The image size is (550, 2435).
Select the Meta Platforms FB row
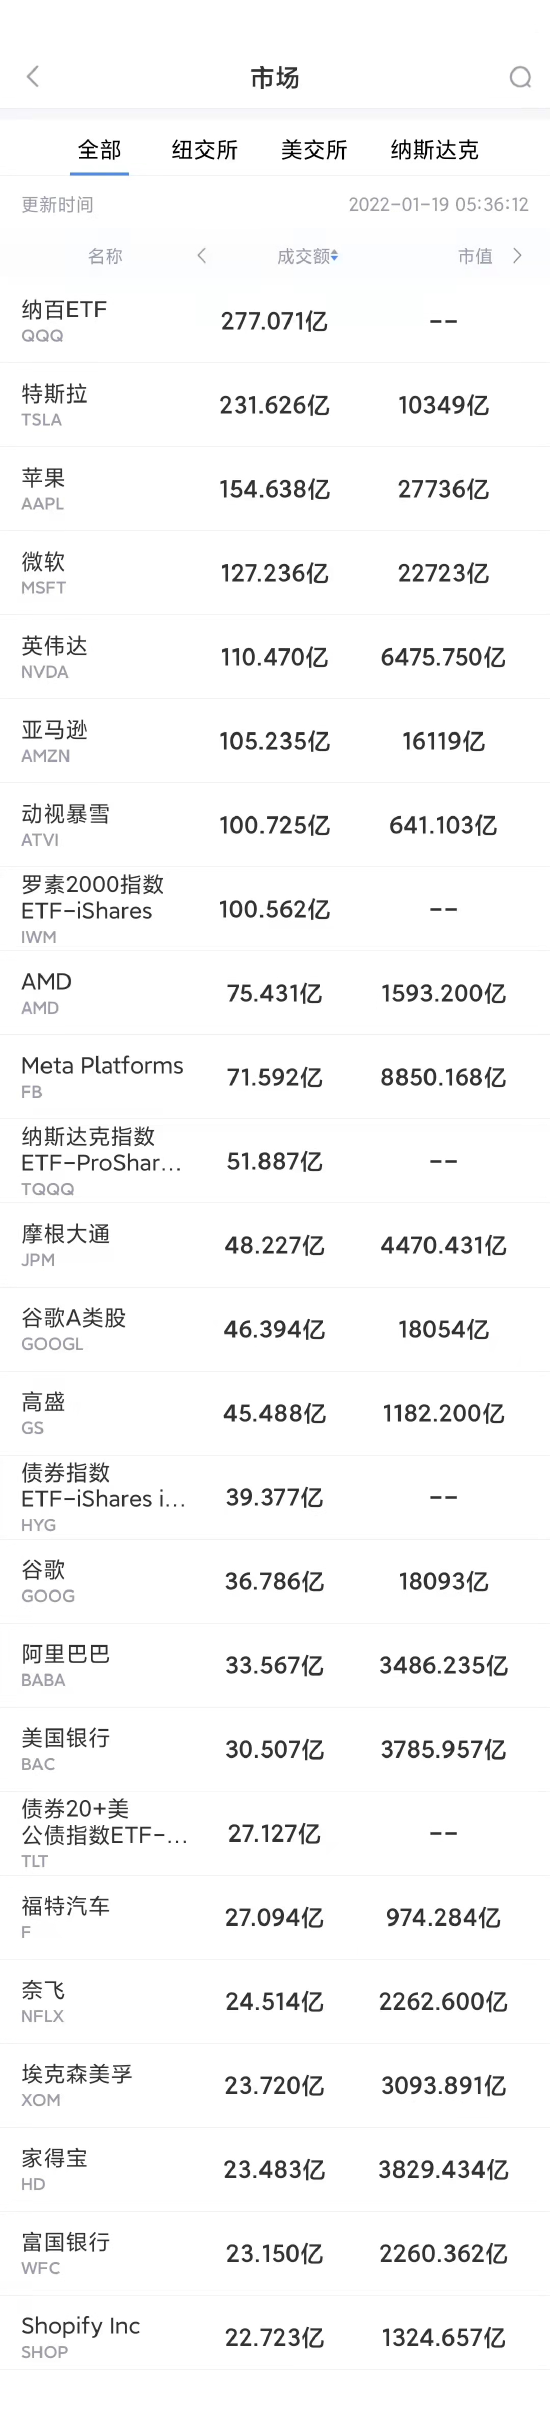pyautogui.click(x=275, y=1077)
